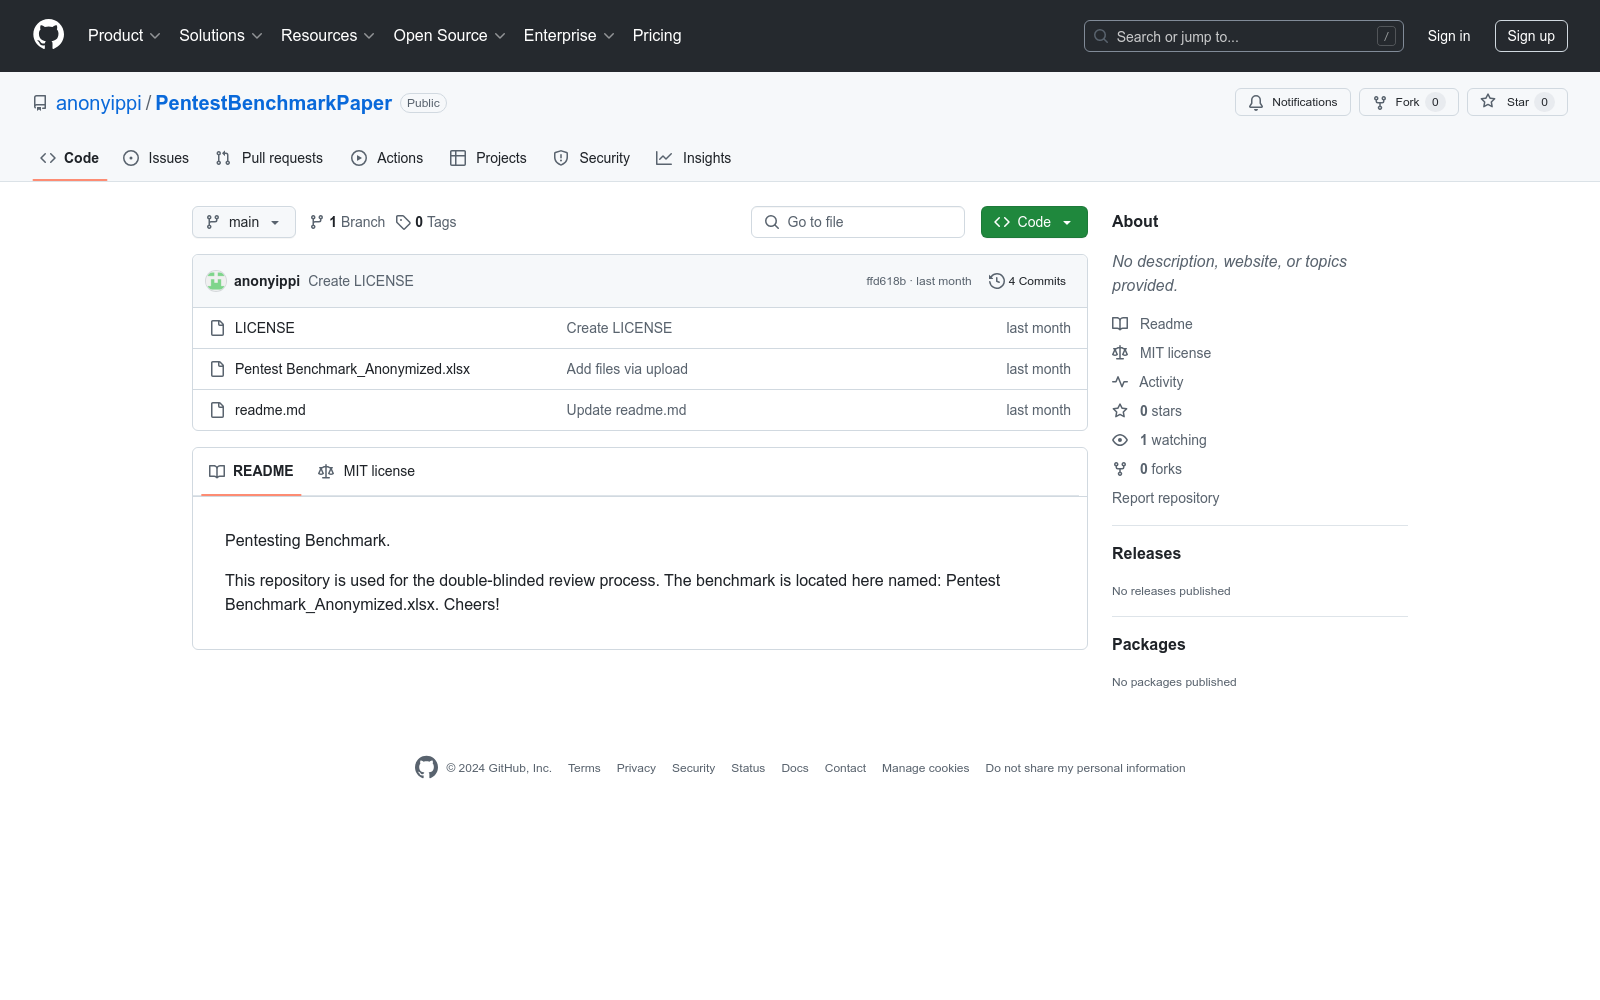Open the Pull requests tab
Screen dimensions: 1600x1000
[270, 158]
